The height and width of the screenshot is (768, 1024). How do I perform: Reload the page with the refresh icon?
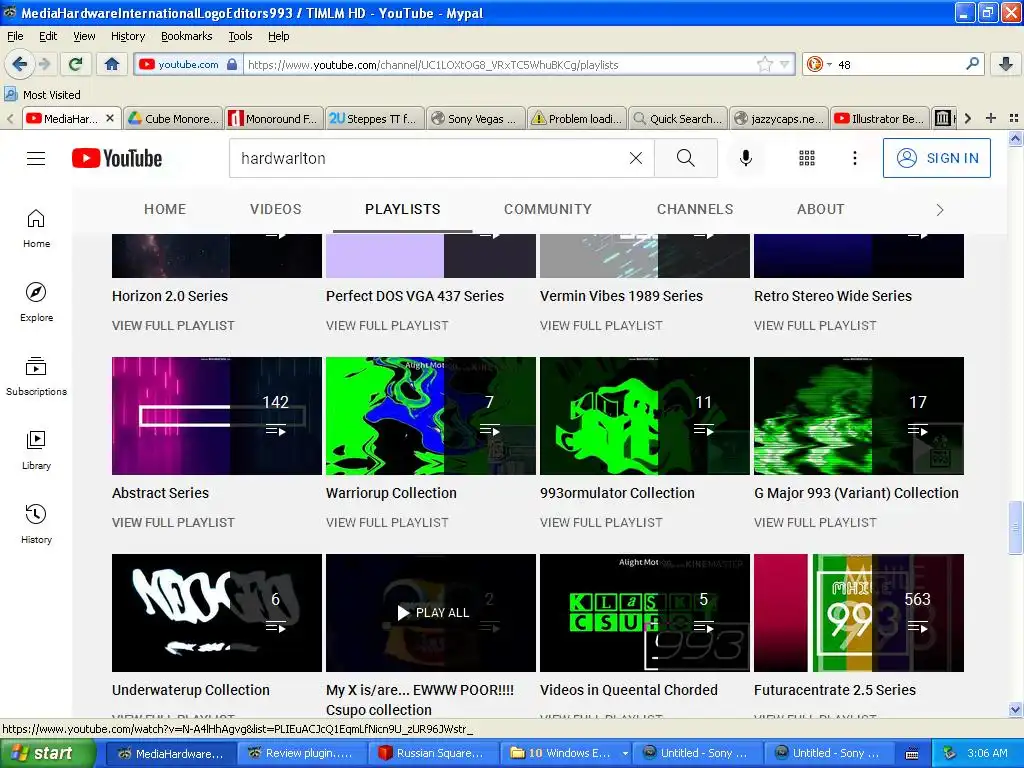point(76,64)
